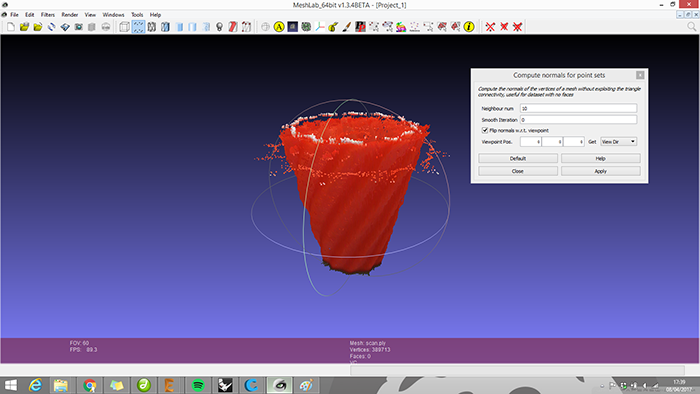Select the paintbrush tool
Screen dimensions: 700x394
pos(346,27)
